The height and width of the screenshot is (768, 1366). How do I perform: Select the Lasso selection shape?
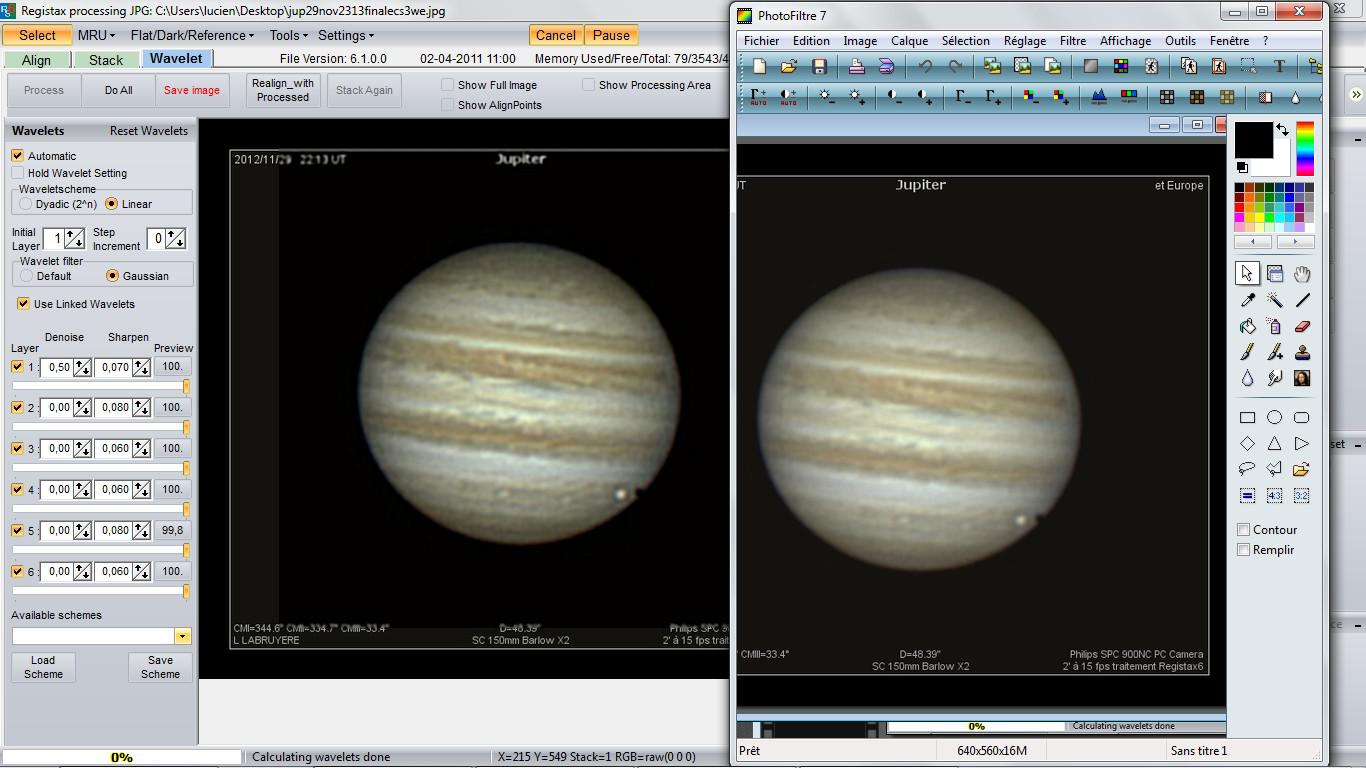[1247, 469]
